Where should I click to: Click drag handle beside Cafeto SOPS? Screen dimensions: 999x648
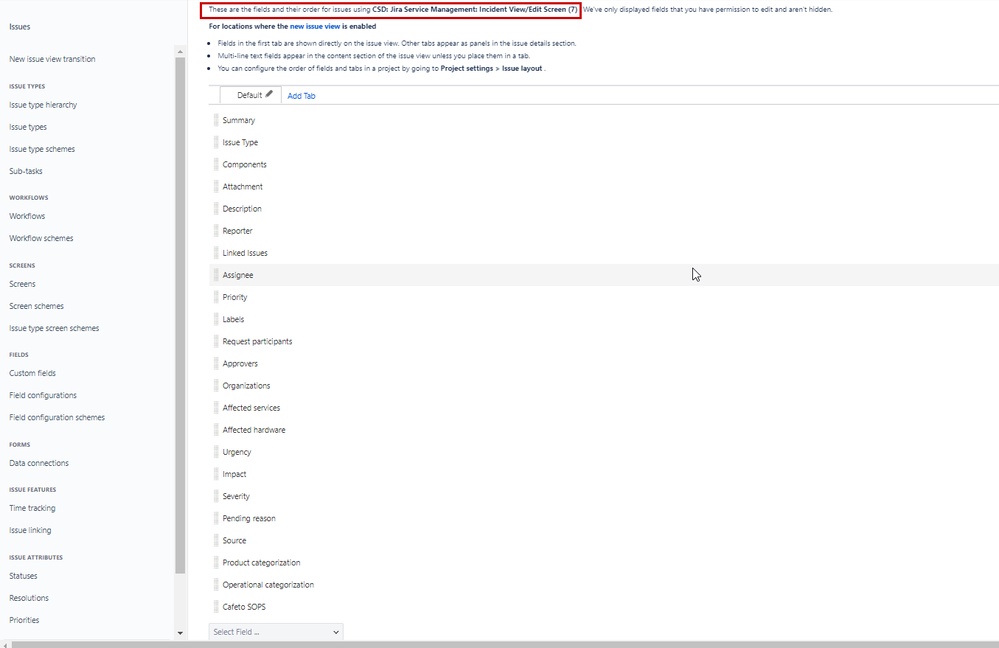(216, 607)
